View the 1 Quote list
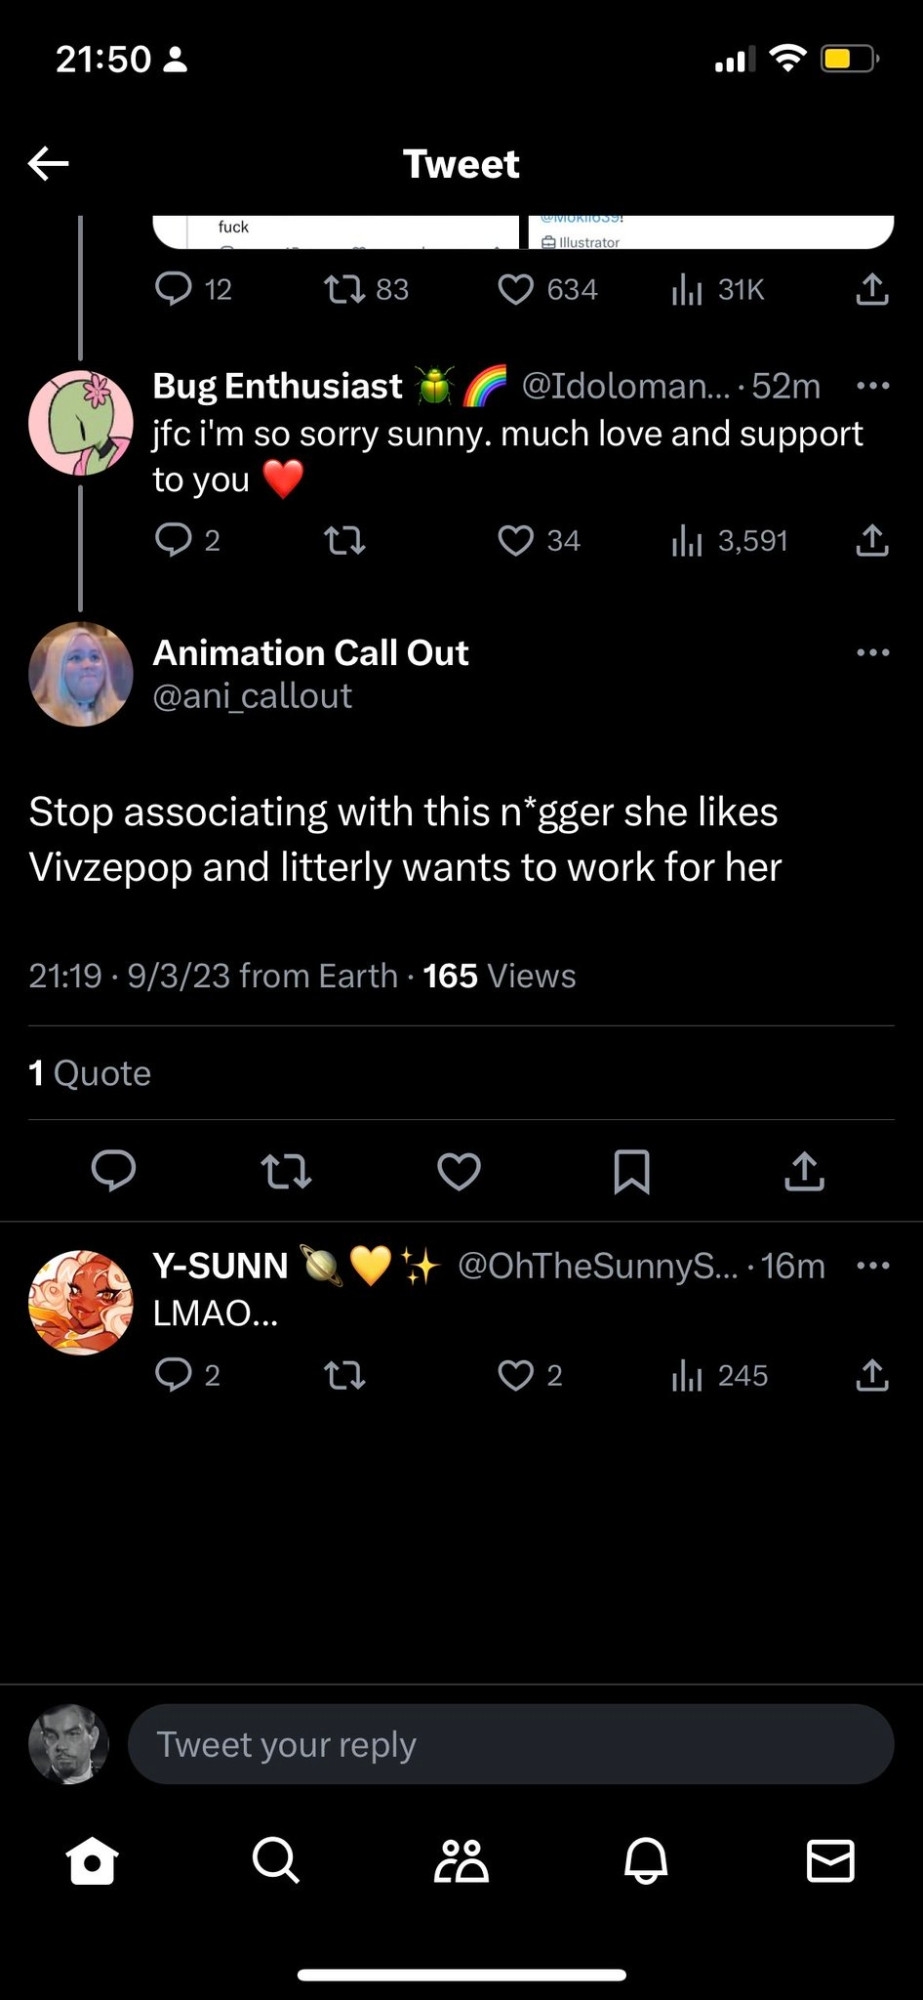Viewport: 923px width, 2000px height. [x=90, y=1073]
